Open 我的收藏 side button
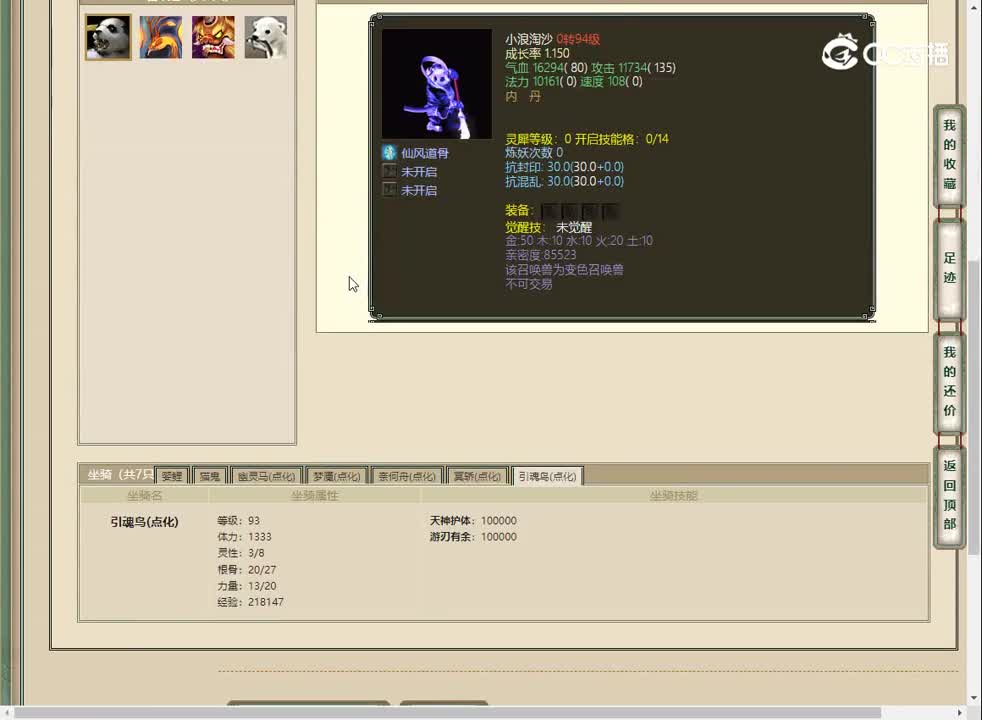This screenshot has width=982, height=720. tap(949, 155)
